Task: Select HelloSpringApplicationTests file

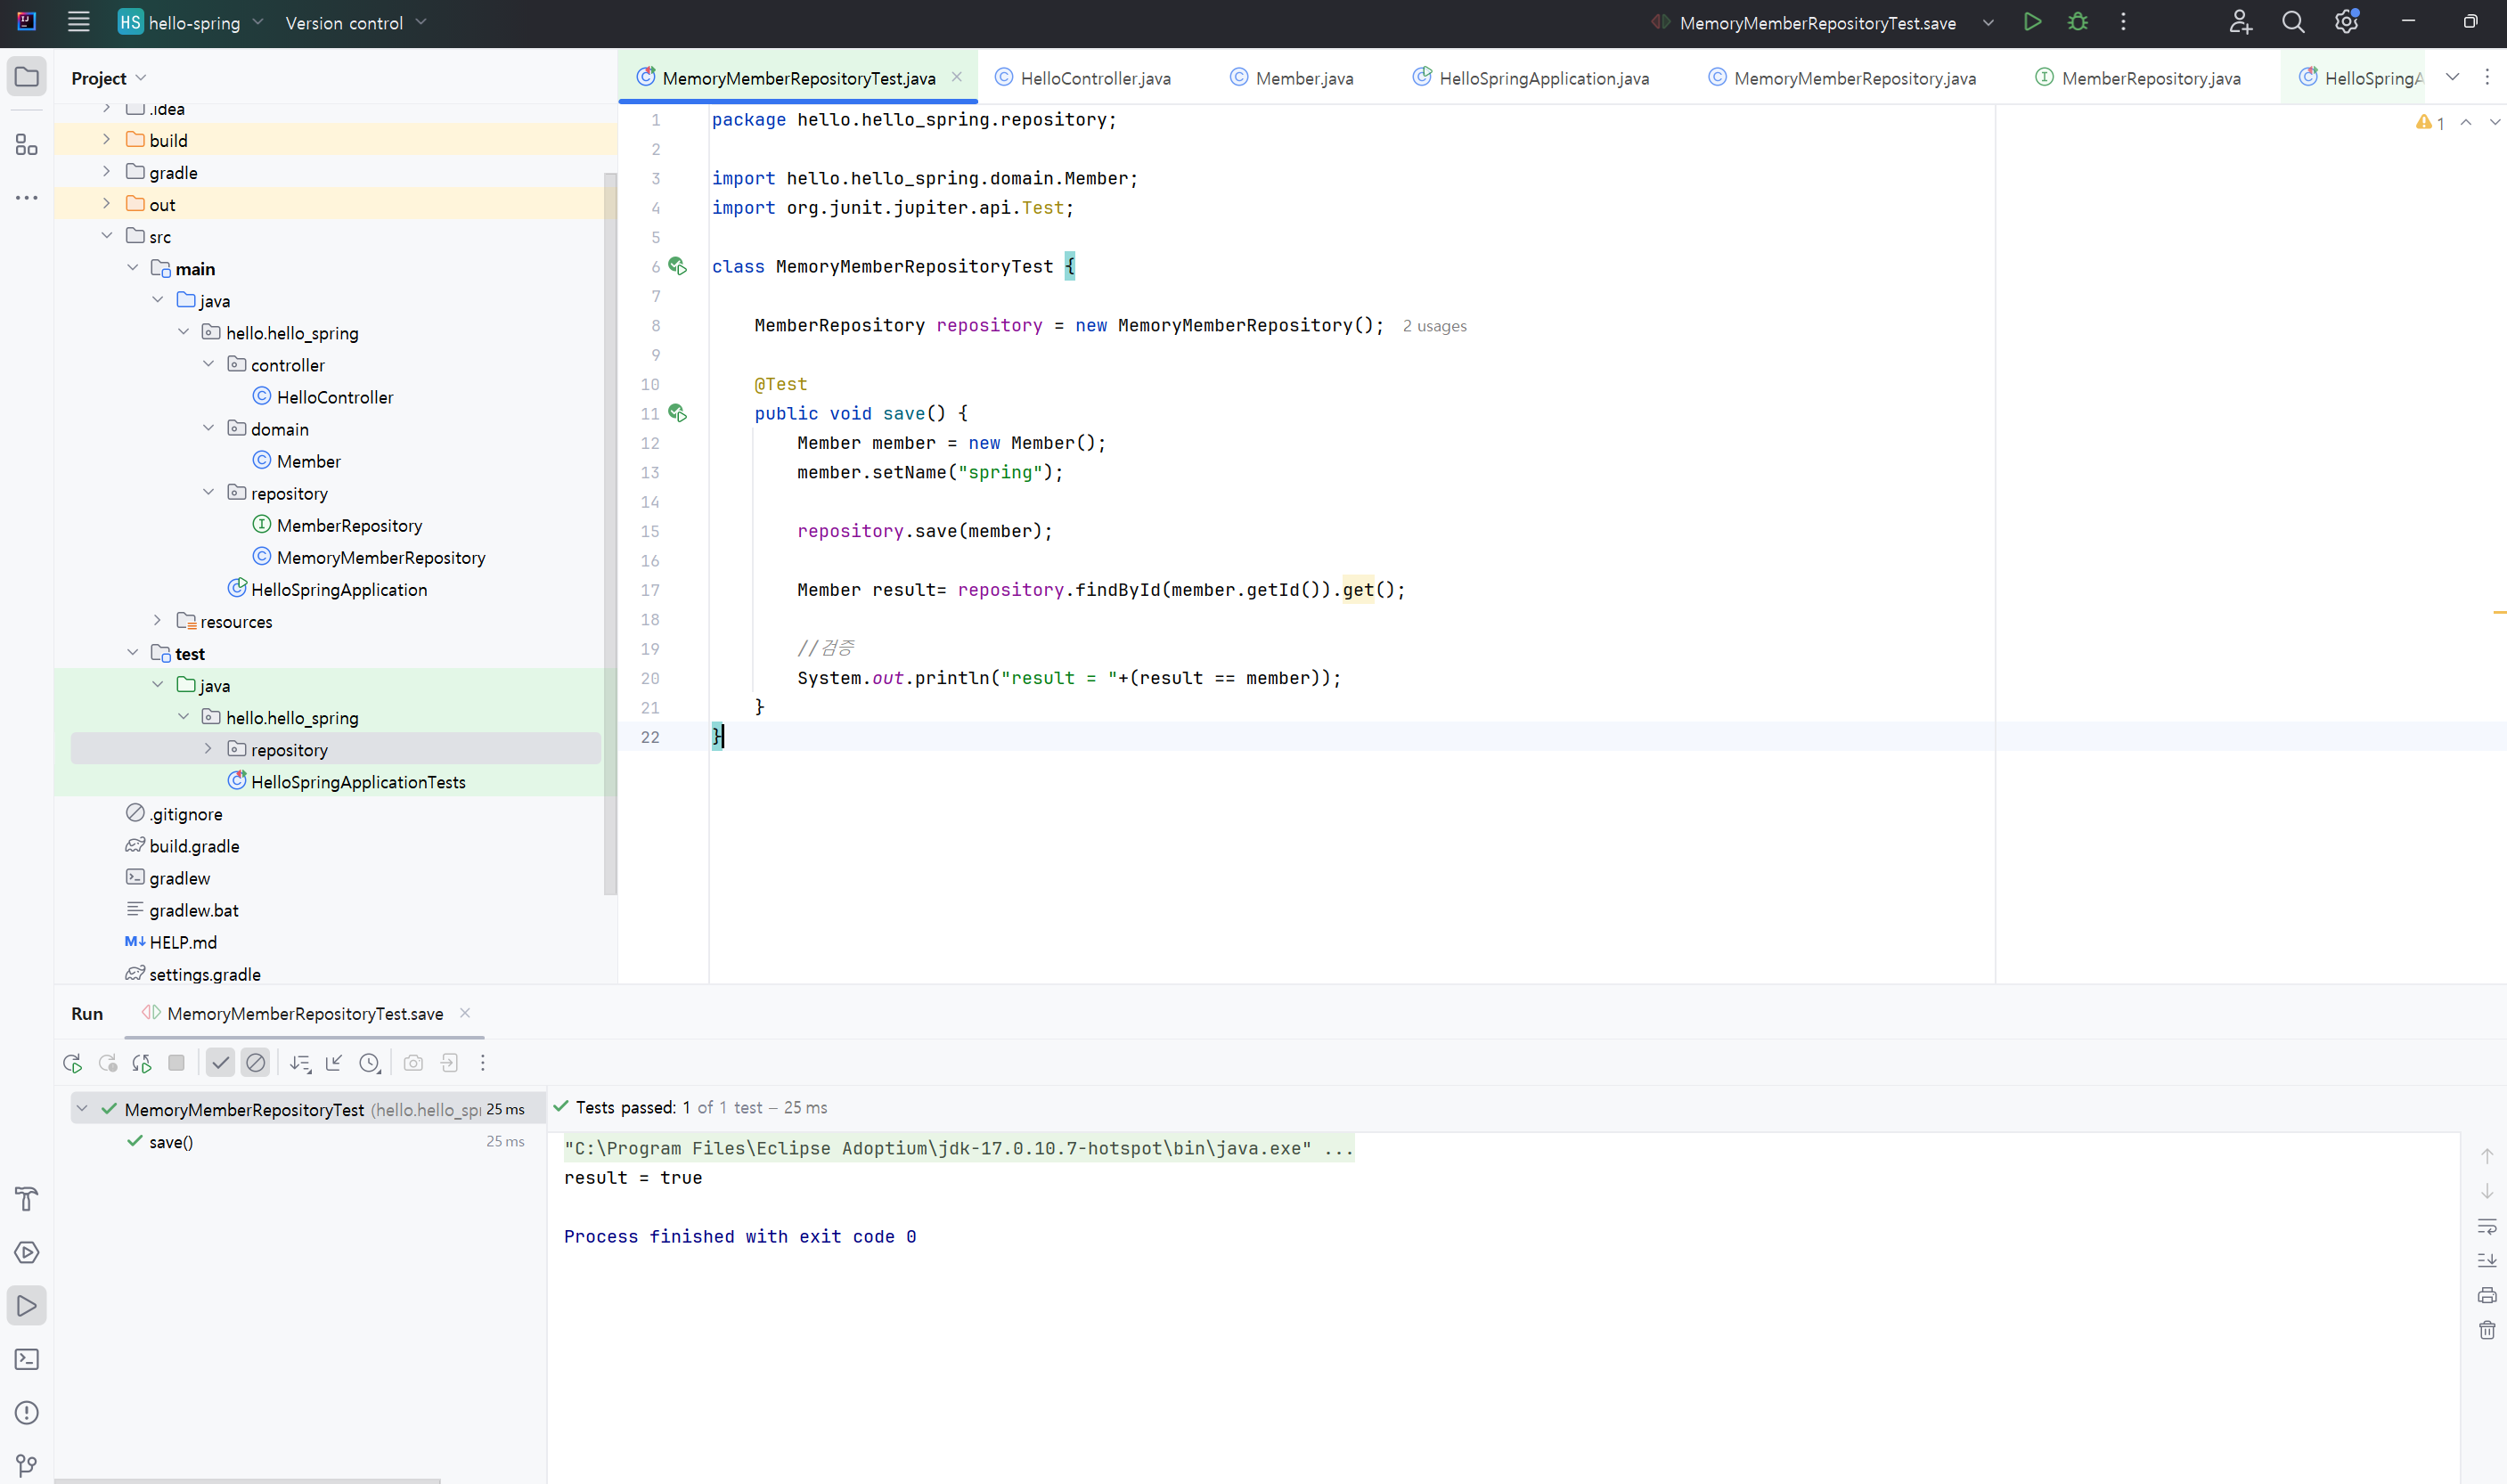Action: click(346, 781)
